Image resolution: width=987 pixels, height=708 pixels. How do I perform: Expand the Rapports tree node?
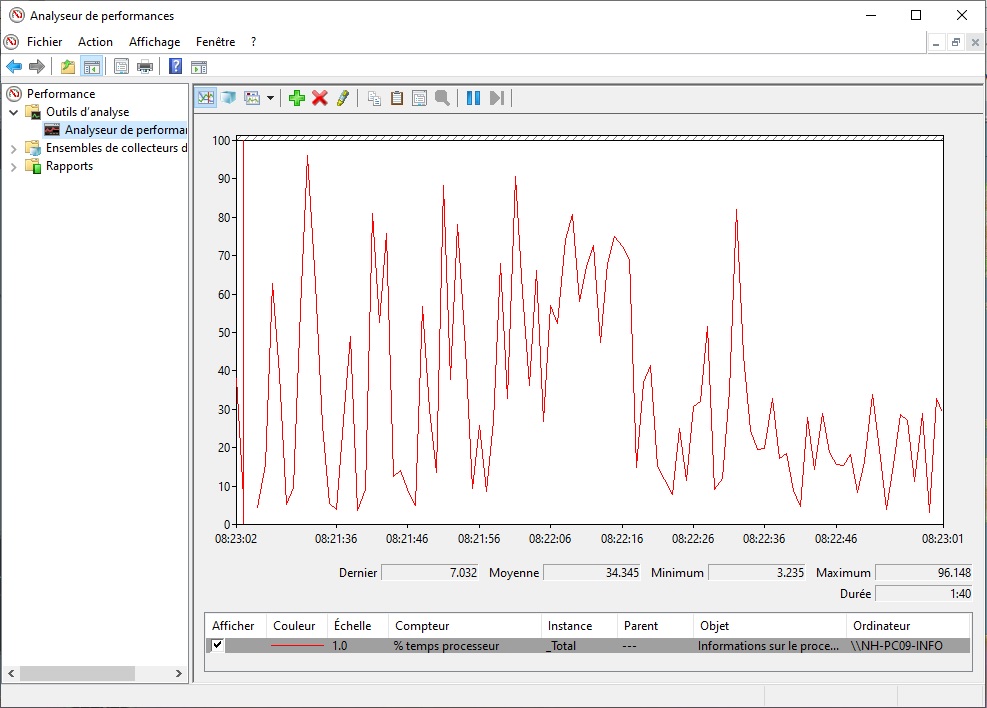tap(14, 166)
